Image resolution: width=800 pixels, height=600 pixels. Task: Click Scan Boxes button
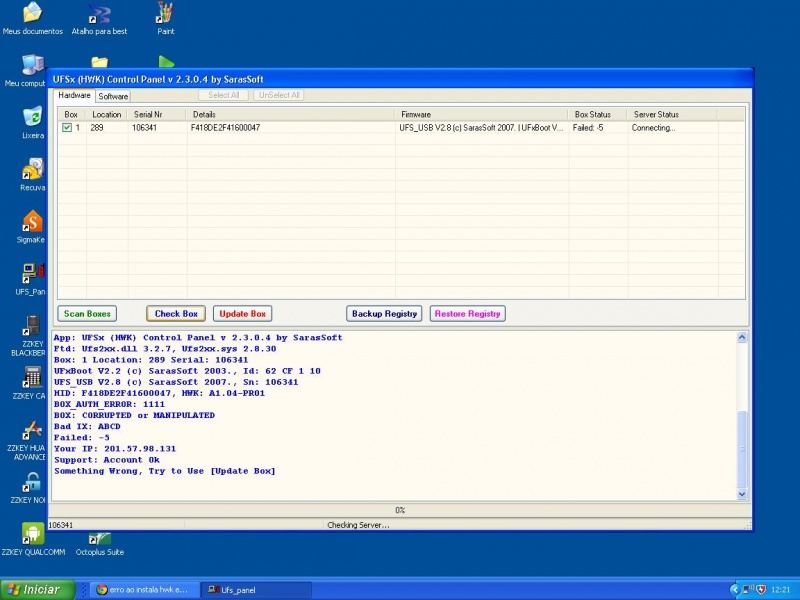(87, 314)
